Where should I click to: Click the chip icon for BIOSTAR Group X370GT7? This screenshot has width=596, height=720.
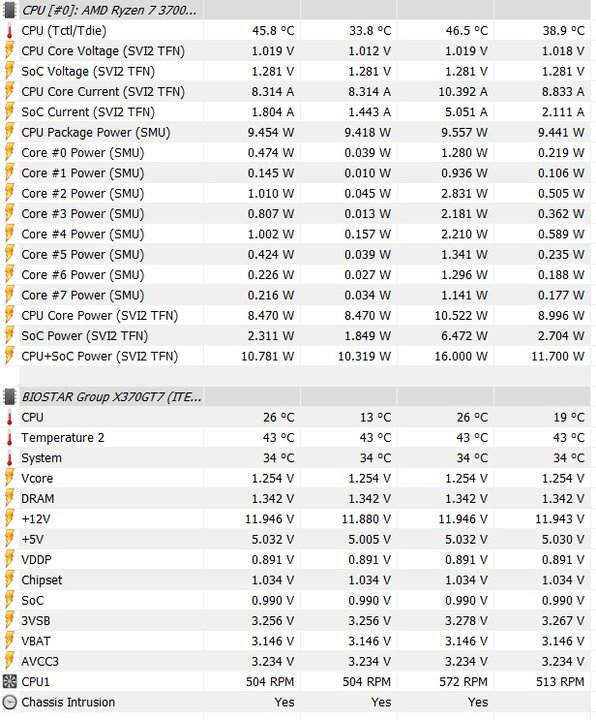pyautogui.click(x=9, y=397)
